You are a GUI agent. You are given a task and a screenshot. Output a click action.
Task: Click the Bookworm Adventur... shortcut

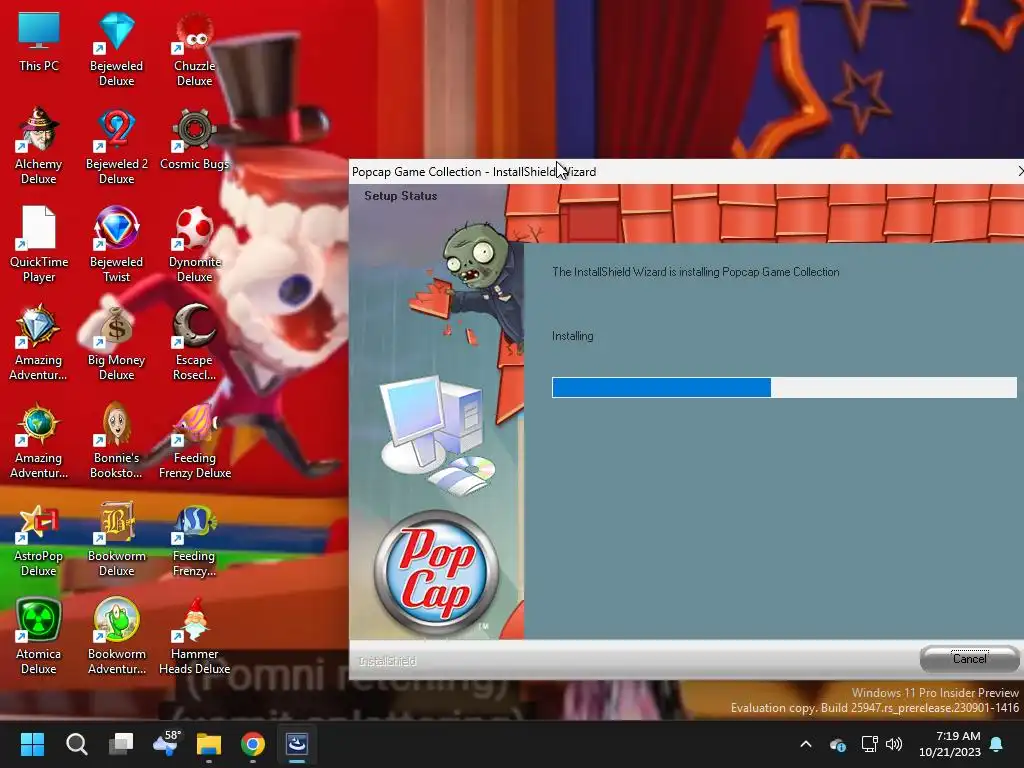[116, 637]
